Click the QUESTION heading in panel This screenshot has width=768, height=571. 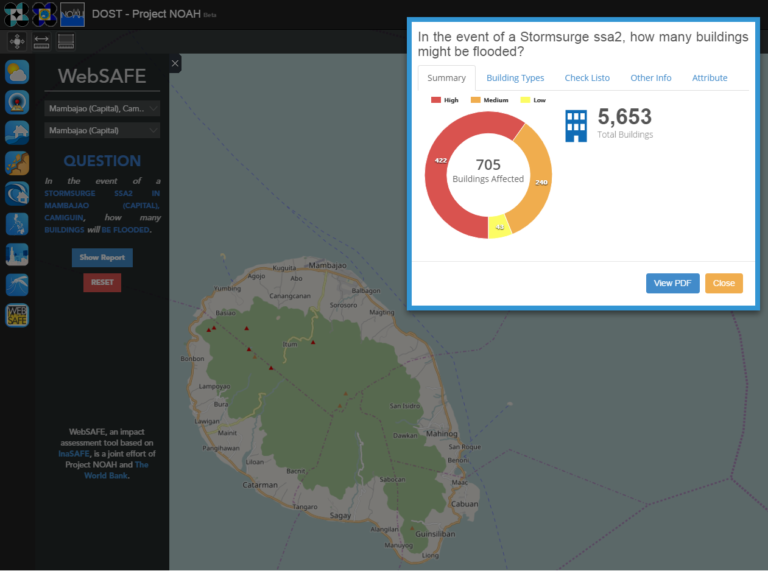tap(102, 161)
